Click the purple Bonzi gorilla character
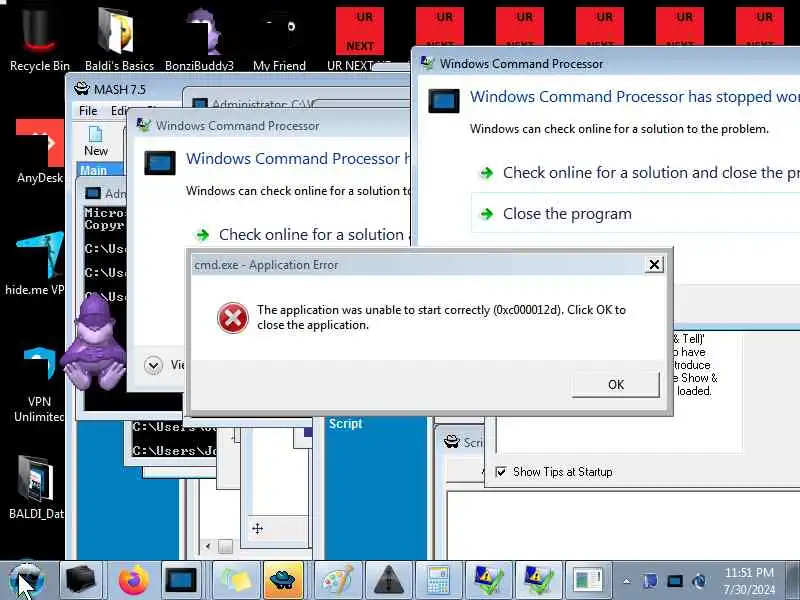This screenshot has height=600, width=800. pos(95,344)
